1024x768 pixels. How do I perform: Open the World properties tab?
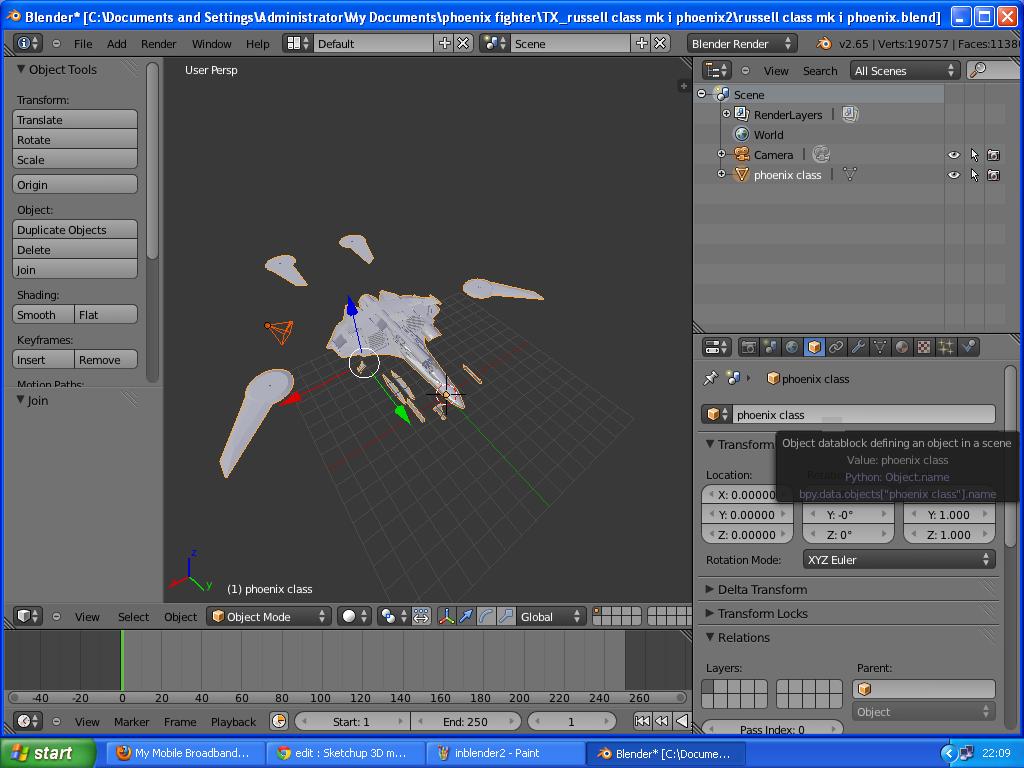coord(791,347)
